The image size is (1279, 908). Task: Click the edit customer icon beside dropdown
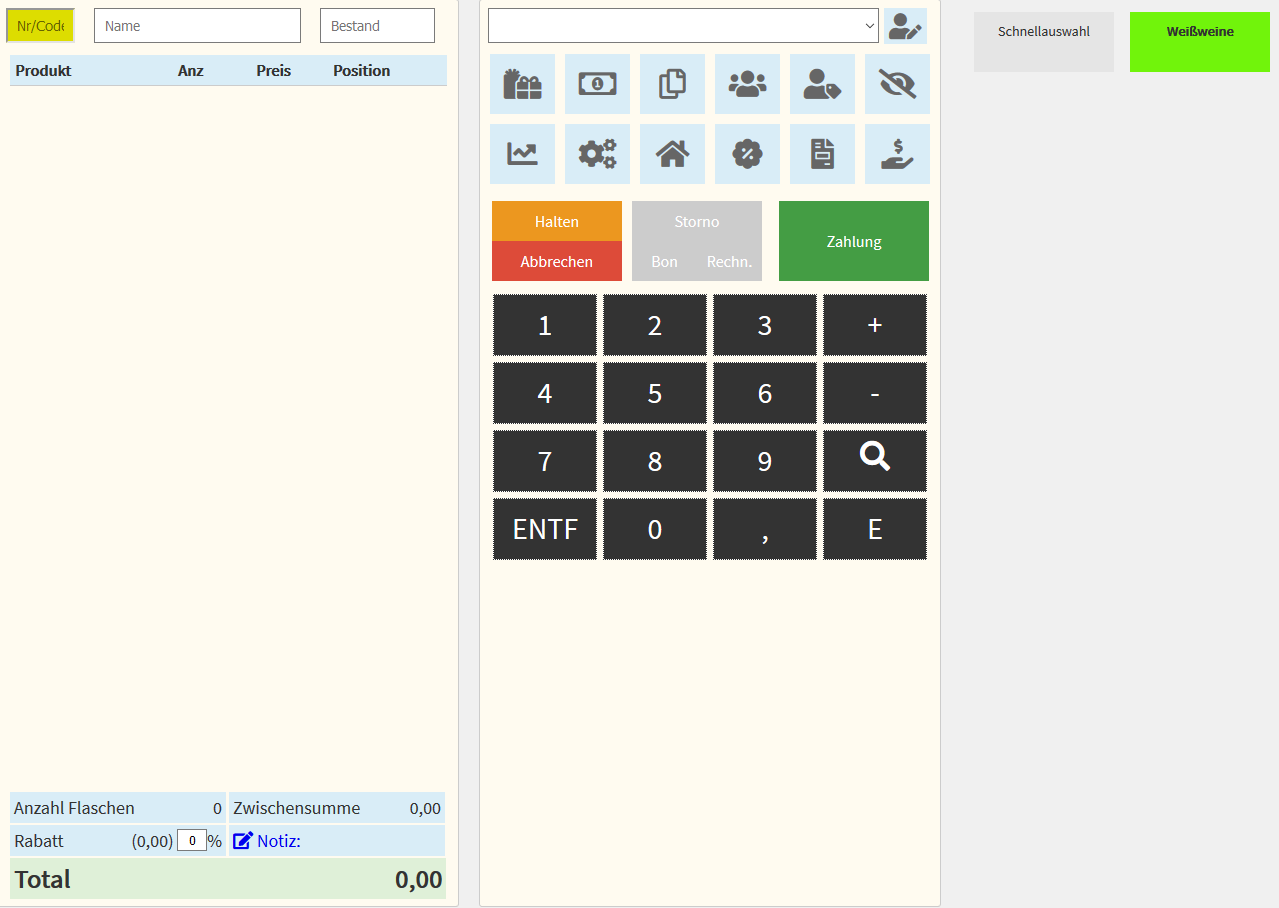[905, 26]
